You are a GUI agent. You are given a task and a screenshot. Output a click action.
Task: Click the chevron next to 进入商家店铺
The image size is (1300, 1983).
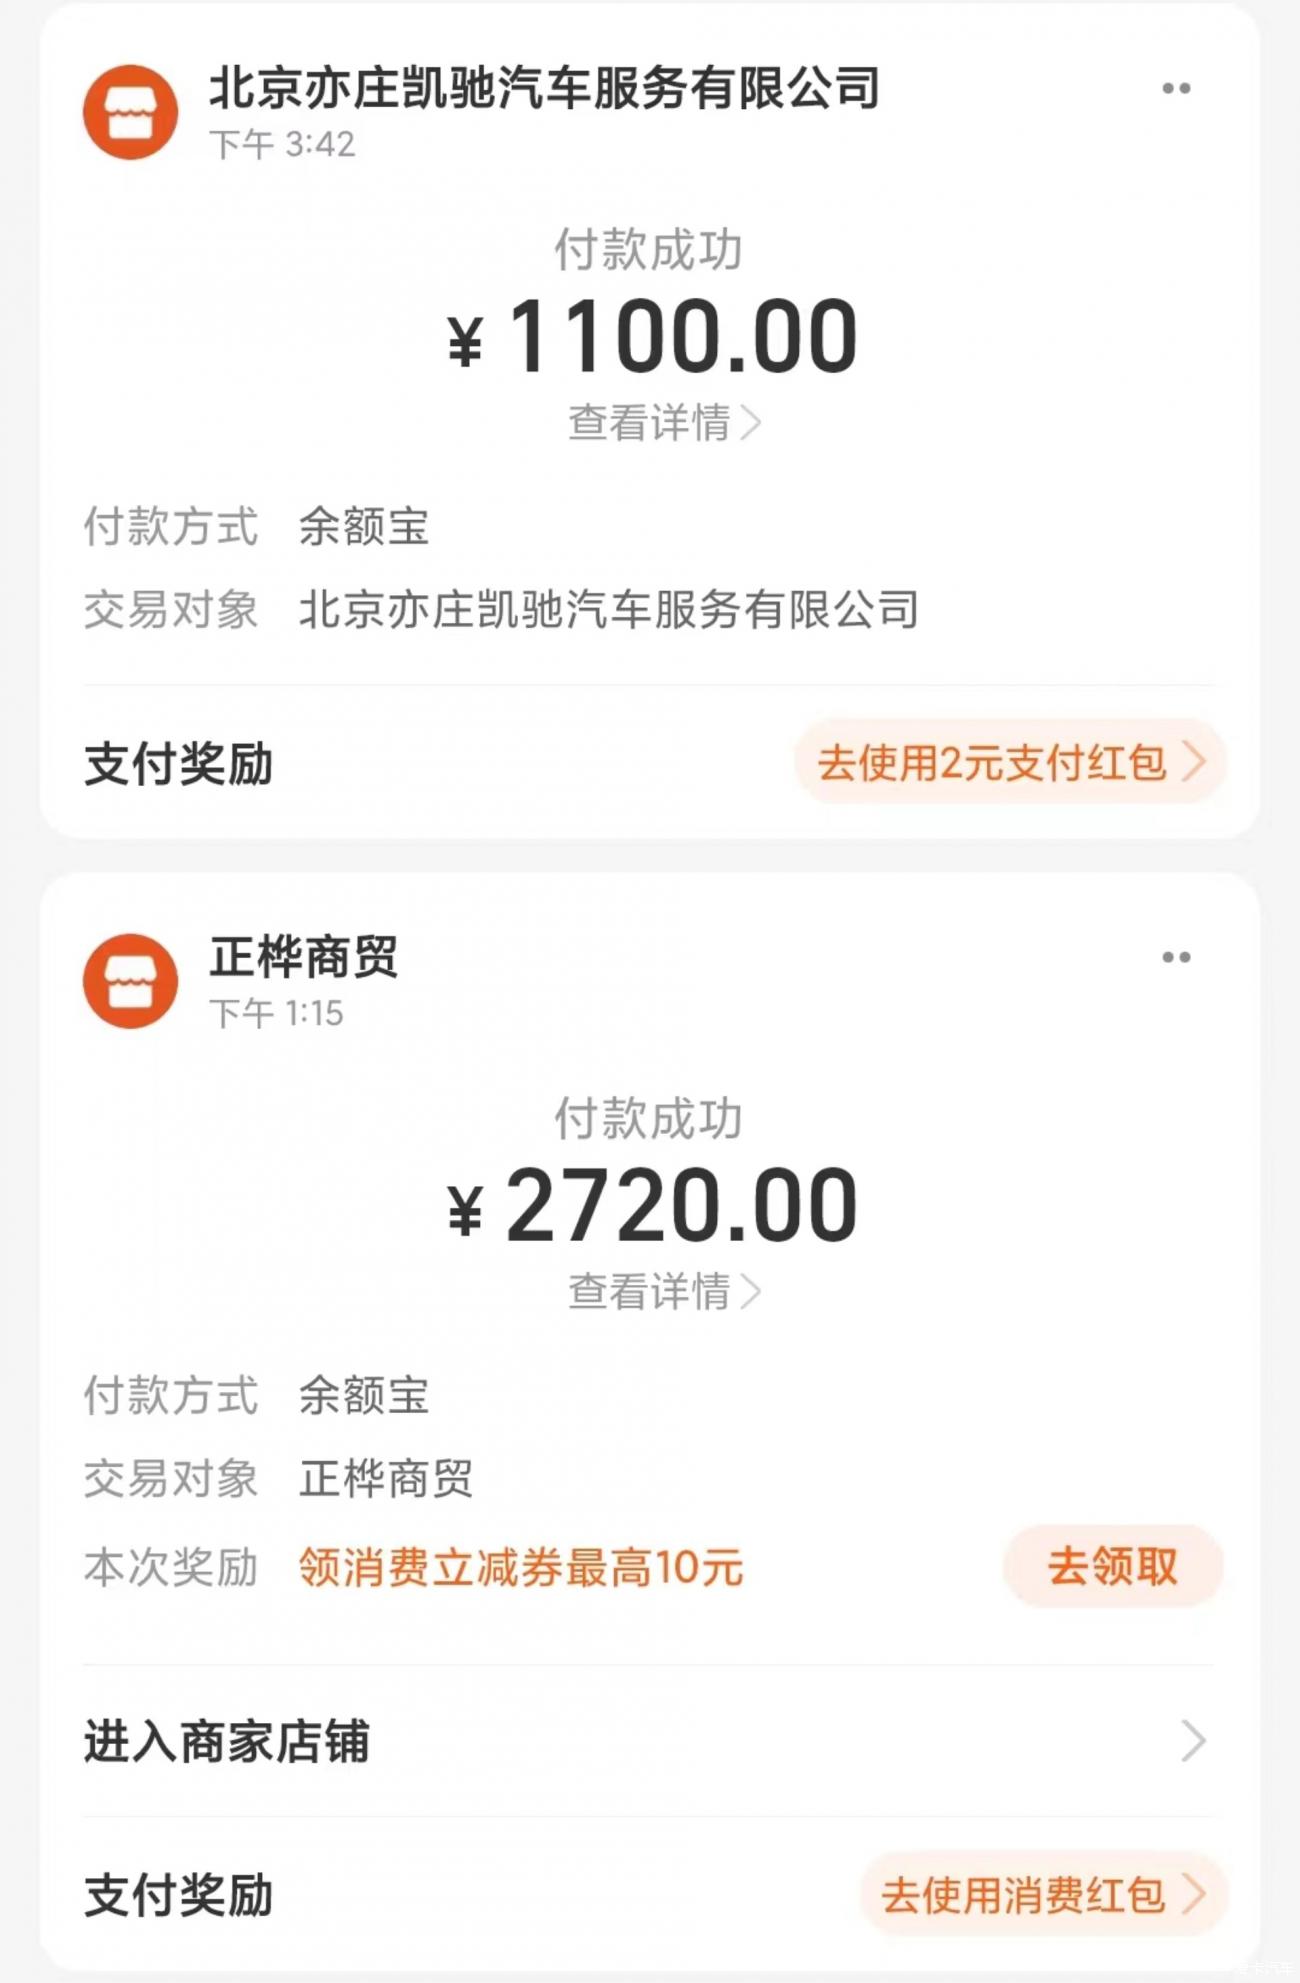click(1193, 1741)
